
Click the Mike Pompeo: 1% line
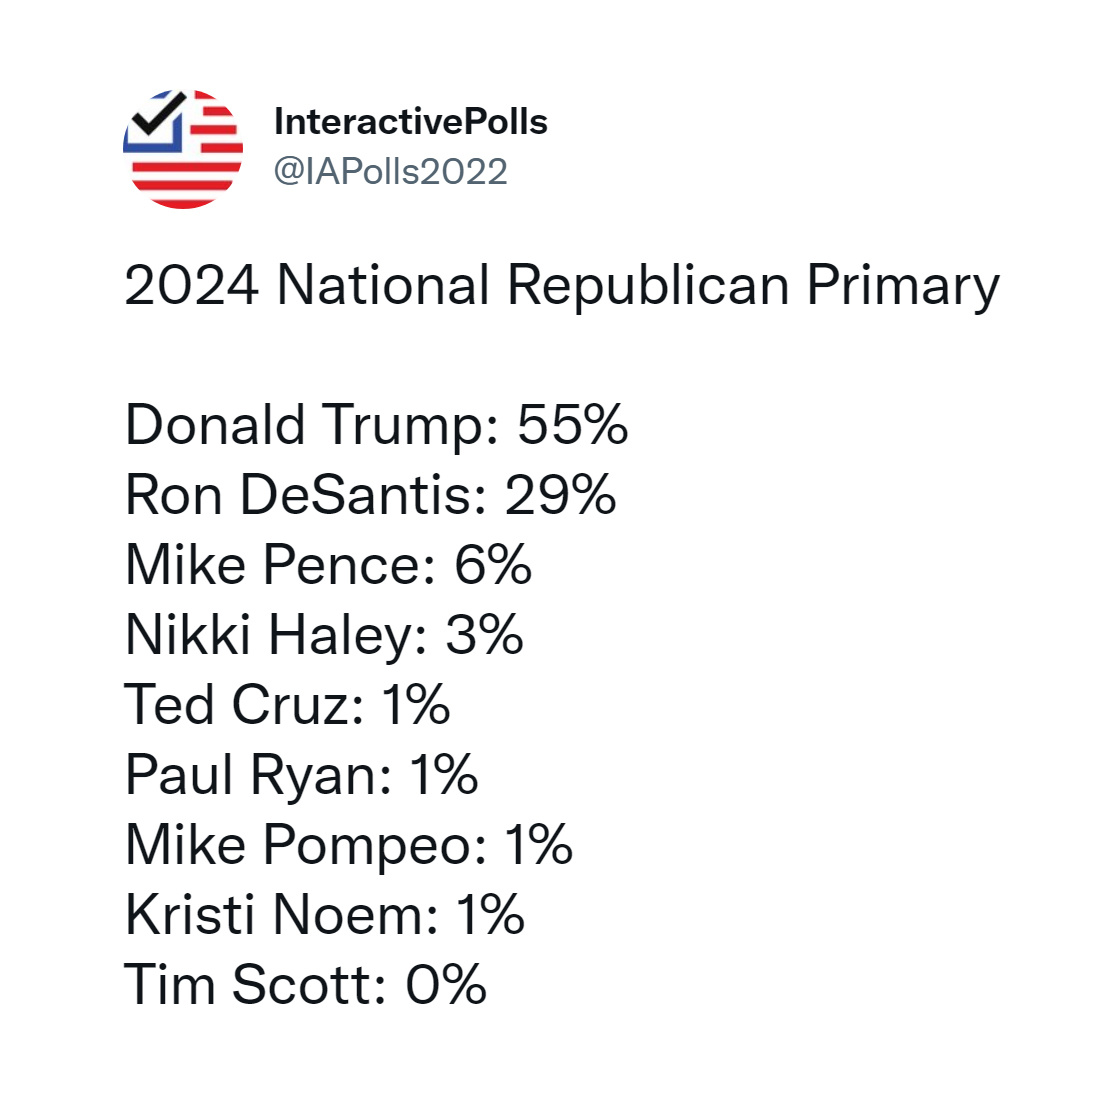coord(348,845)
